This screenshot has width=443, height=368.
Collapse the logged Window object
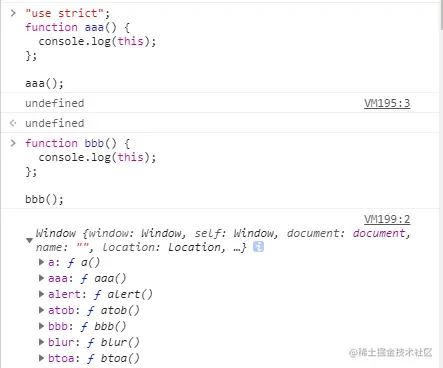pyautogui.click(x=29, y=240)
